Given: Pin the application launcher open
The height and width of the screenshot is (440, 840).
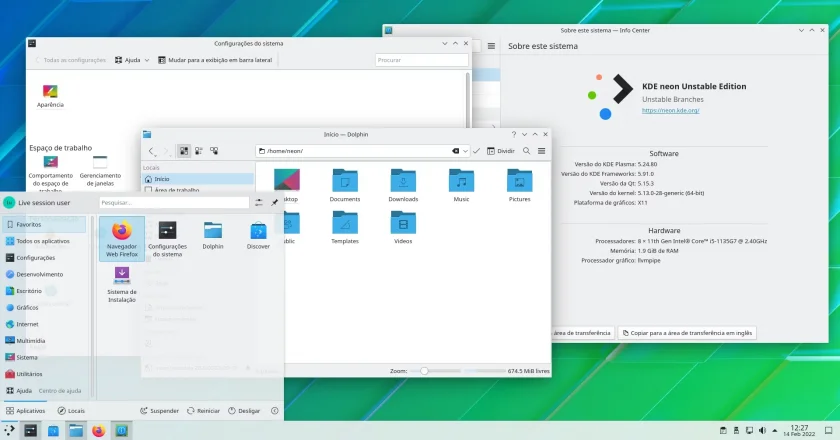Looking at the screenshot, I should coord(274,203).
